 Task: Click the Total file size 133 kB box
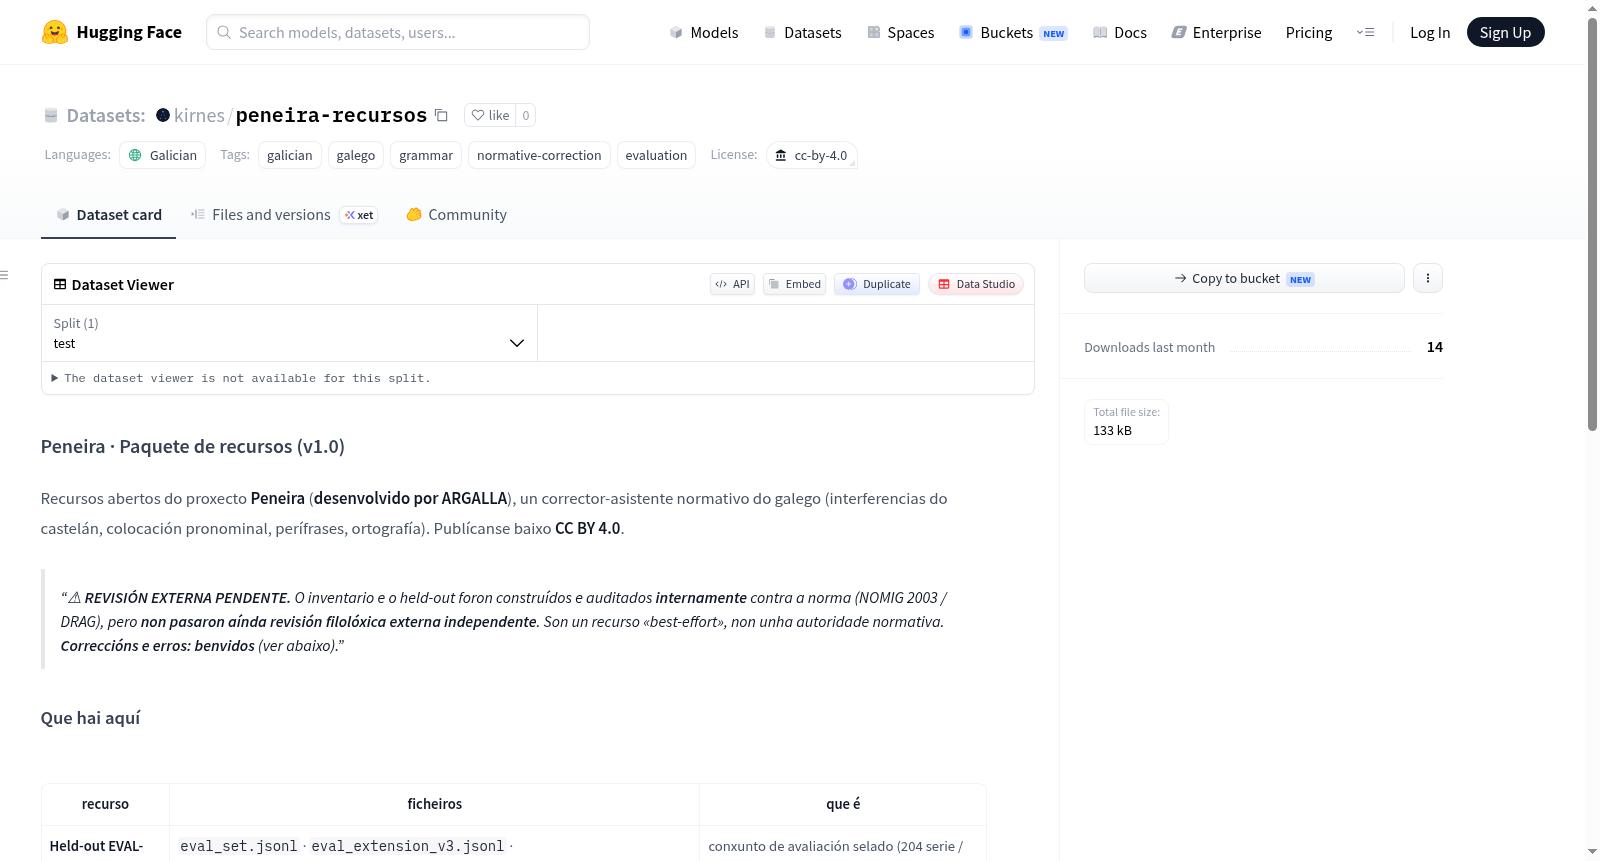pyautogui.click(x=1126, y=421)
